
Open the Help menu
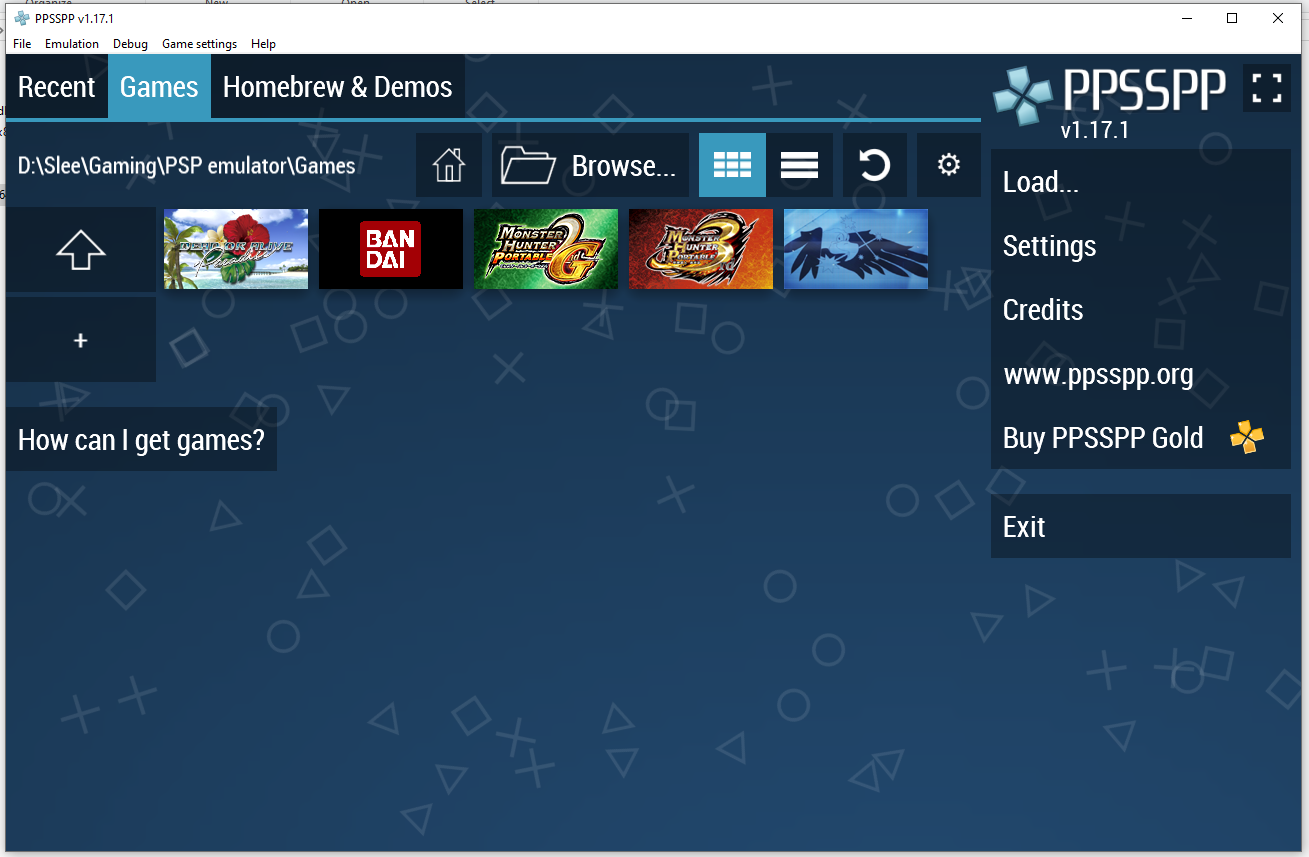click(264, 44)
